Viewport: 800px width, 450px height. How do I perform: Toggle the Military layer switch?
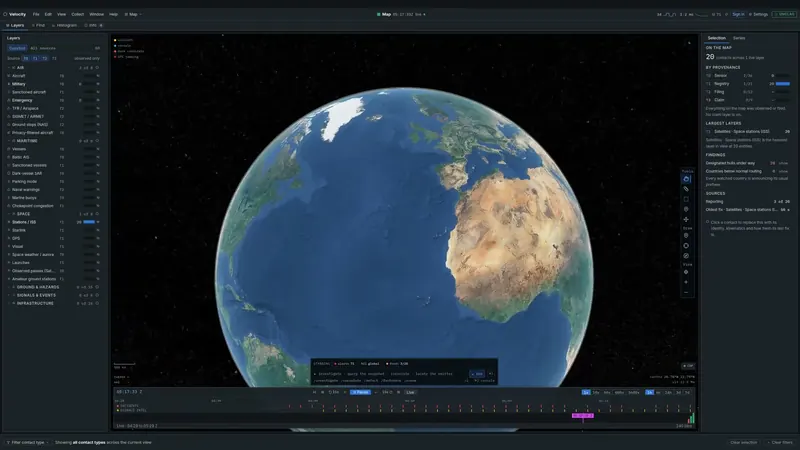(x=90, y=84)
